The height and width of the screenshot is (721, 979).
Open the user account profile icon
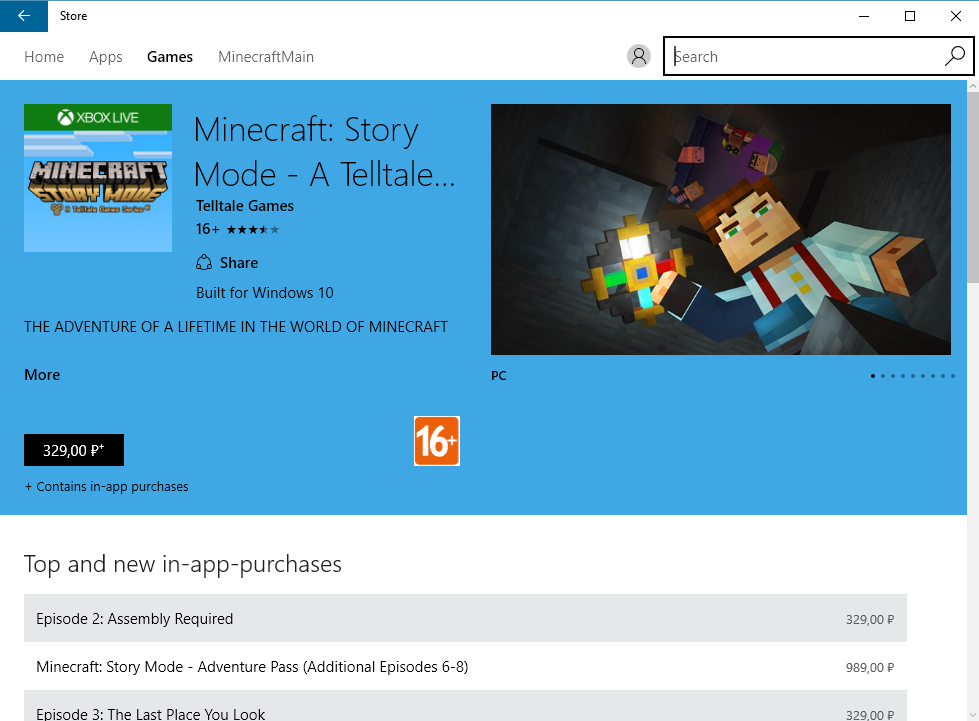tap(639, 56)
